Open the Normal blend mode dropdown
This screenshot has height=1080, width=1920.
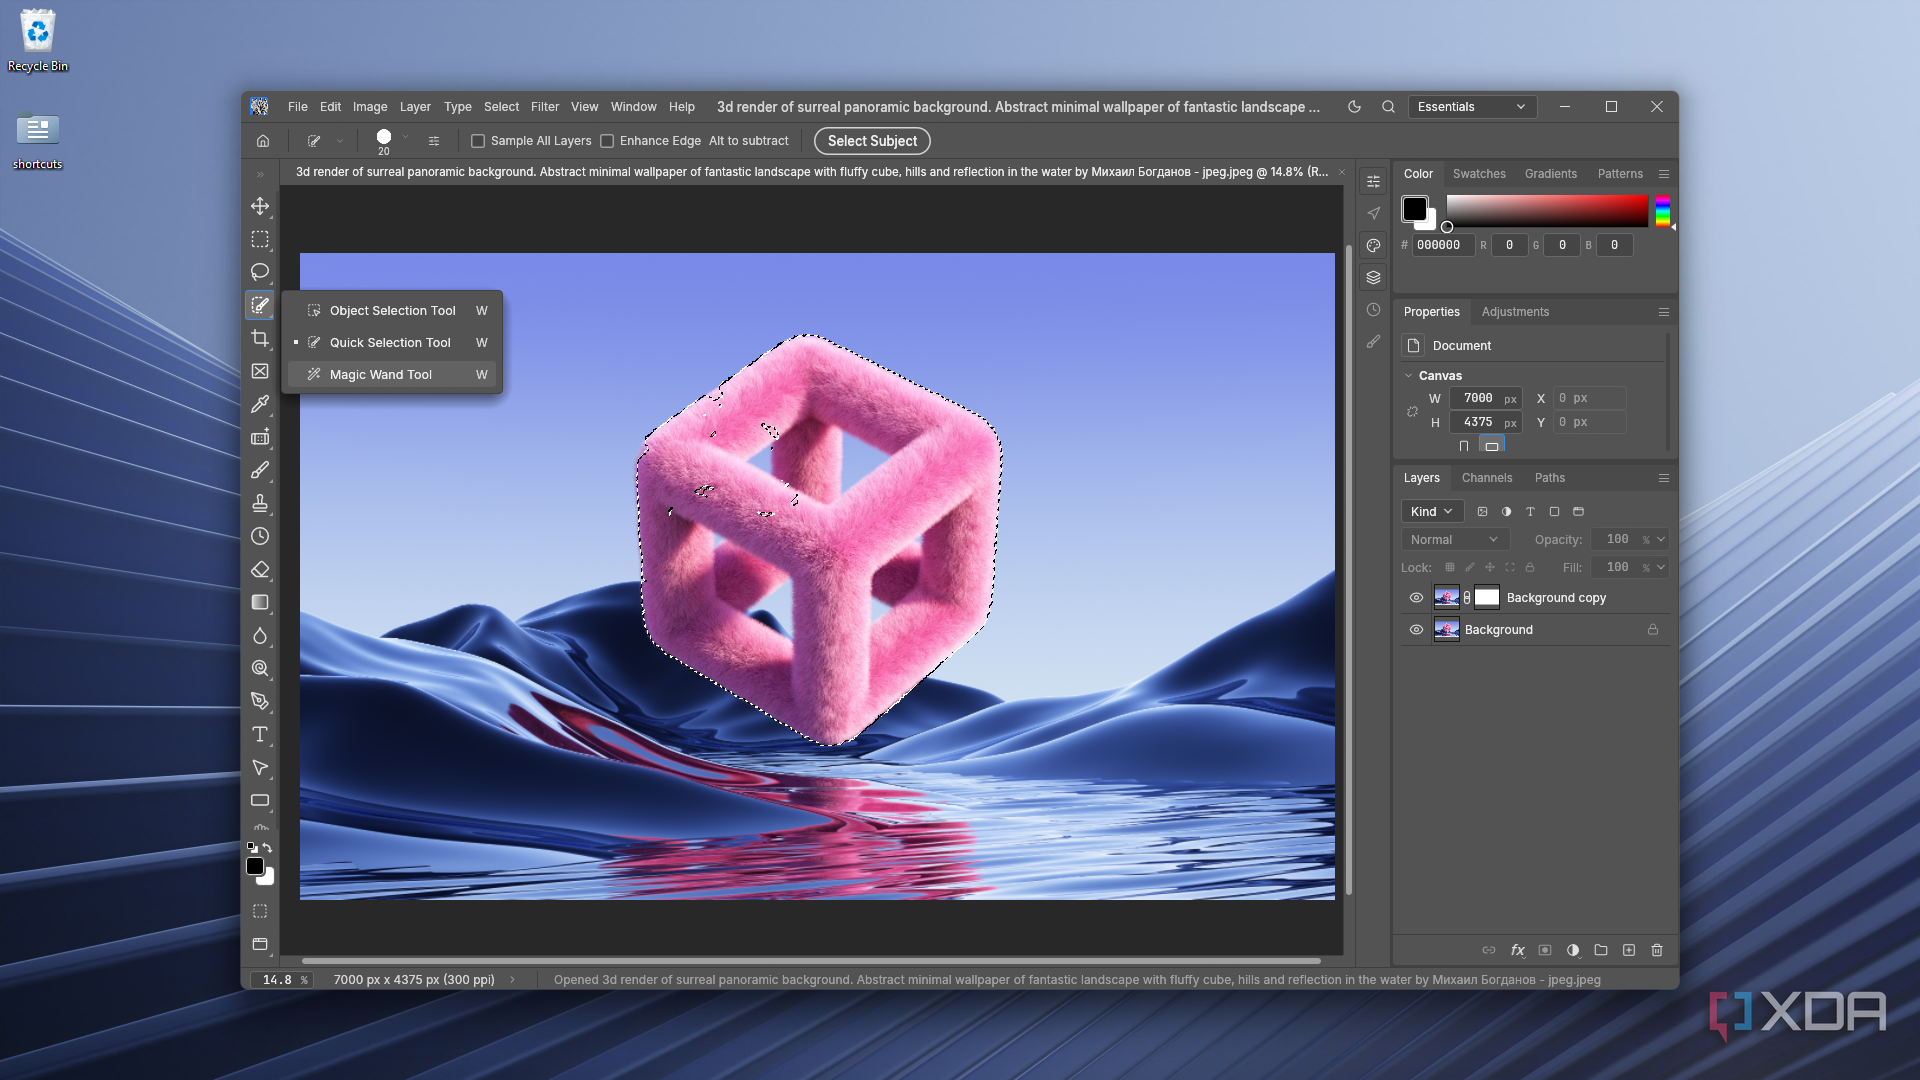1455,540
